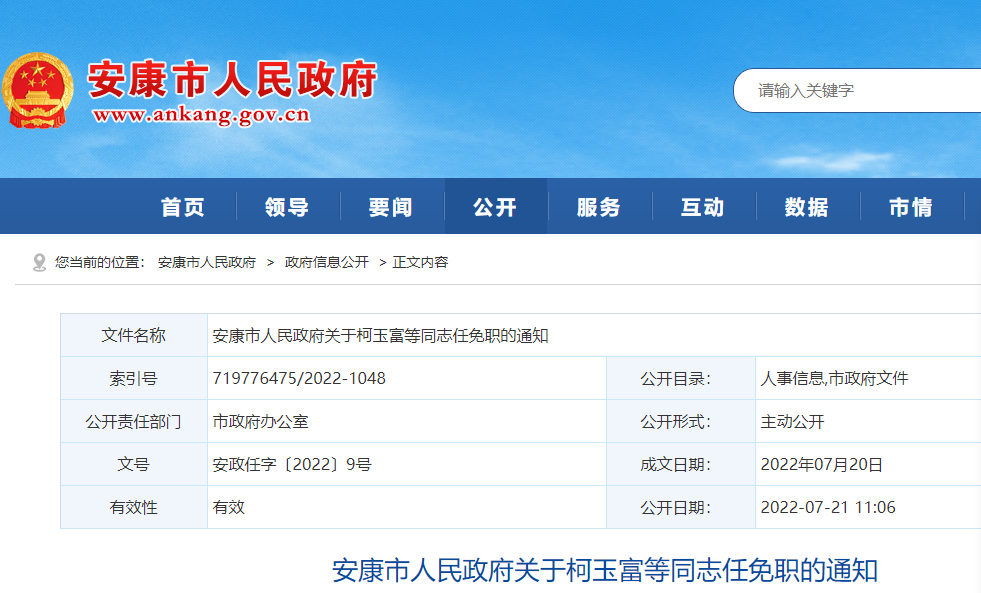Click the 索引号 label cell
The image size is (981, 593).
point(134,378)
